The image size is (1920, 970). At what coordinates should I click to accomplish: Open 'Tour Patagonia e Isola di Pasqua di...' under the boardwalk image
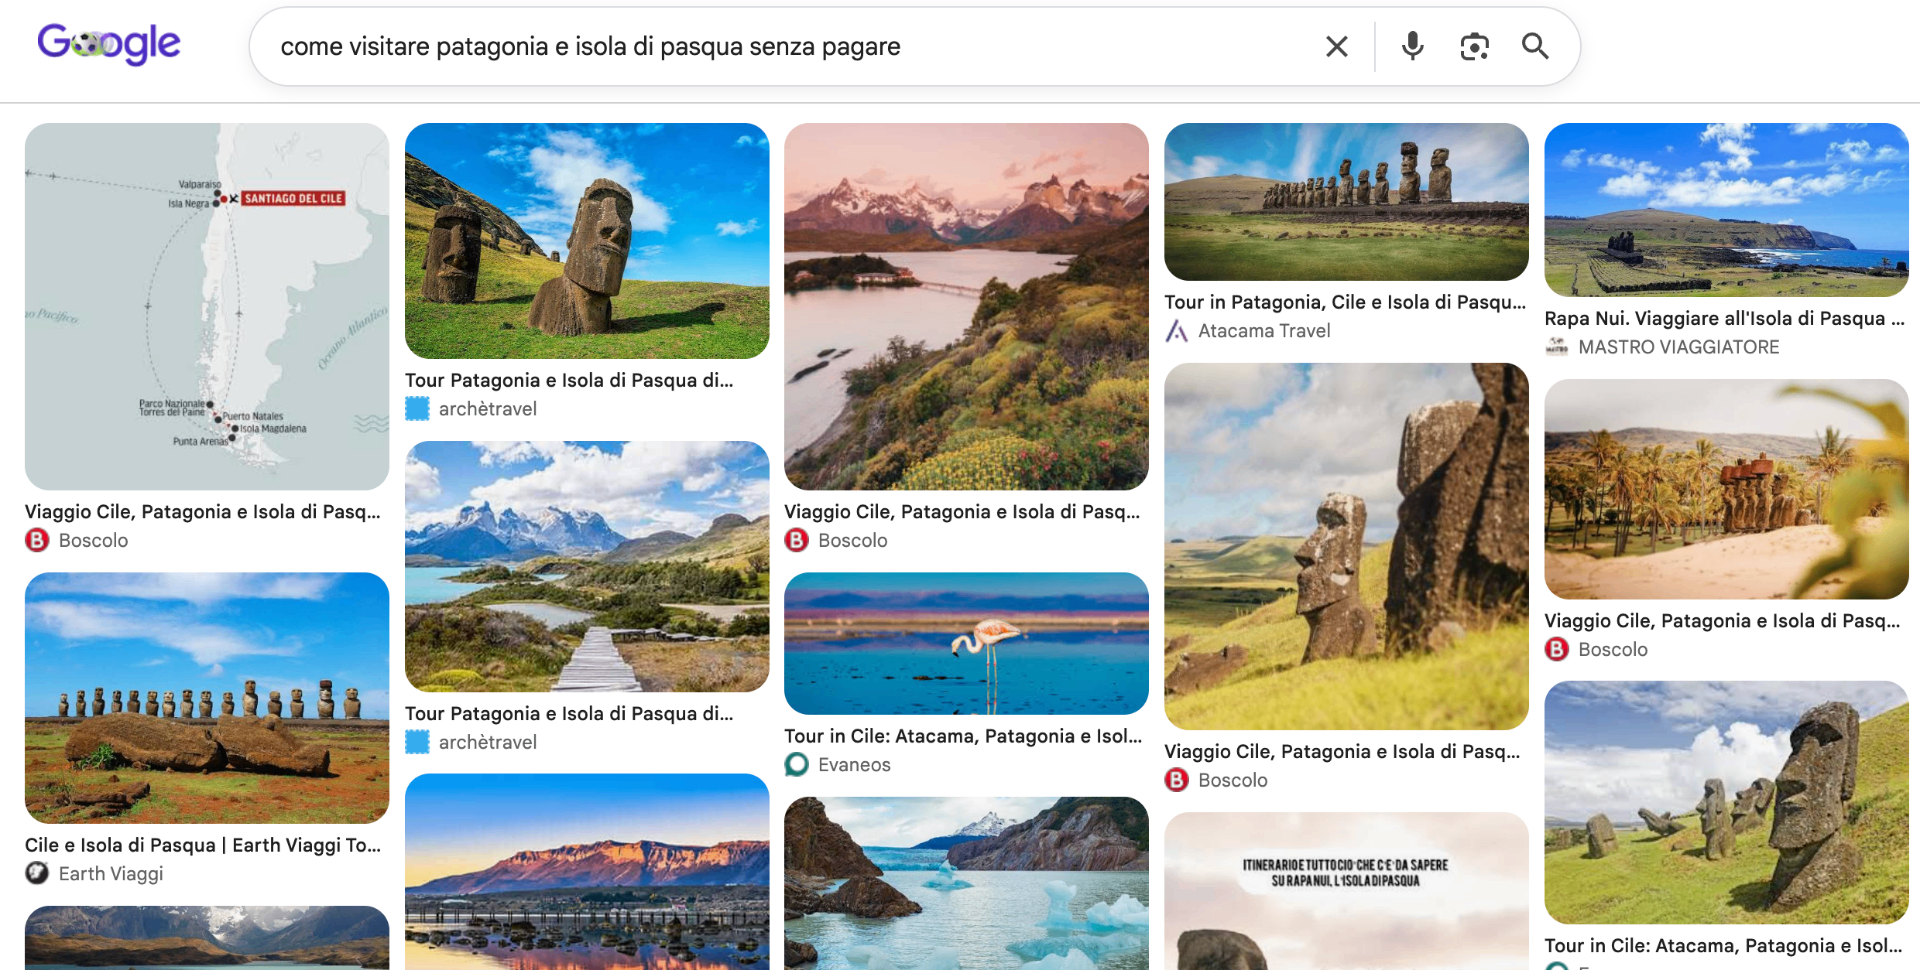point(569,713)
